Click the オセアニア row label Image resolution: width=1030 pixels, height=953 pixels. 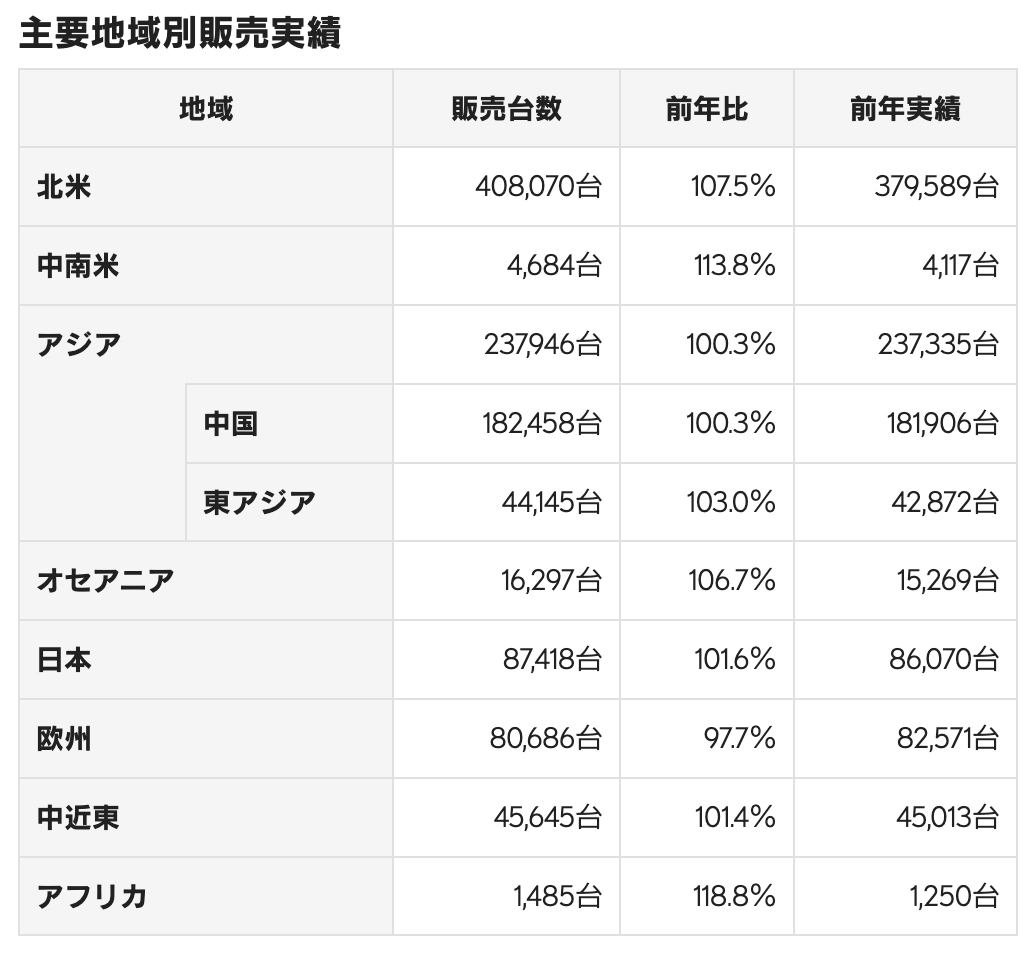tap(105, 580)
